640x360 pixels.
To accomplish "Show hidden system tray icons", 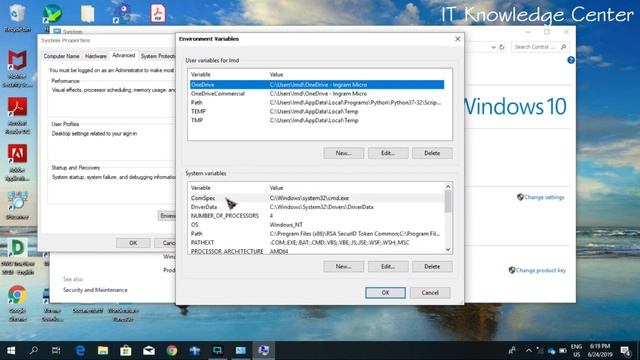I will coord(529,350).
